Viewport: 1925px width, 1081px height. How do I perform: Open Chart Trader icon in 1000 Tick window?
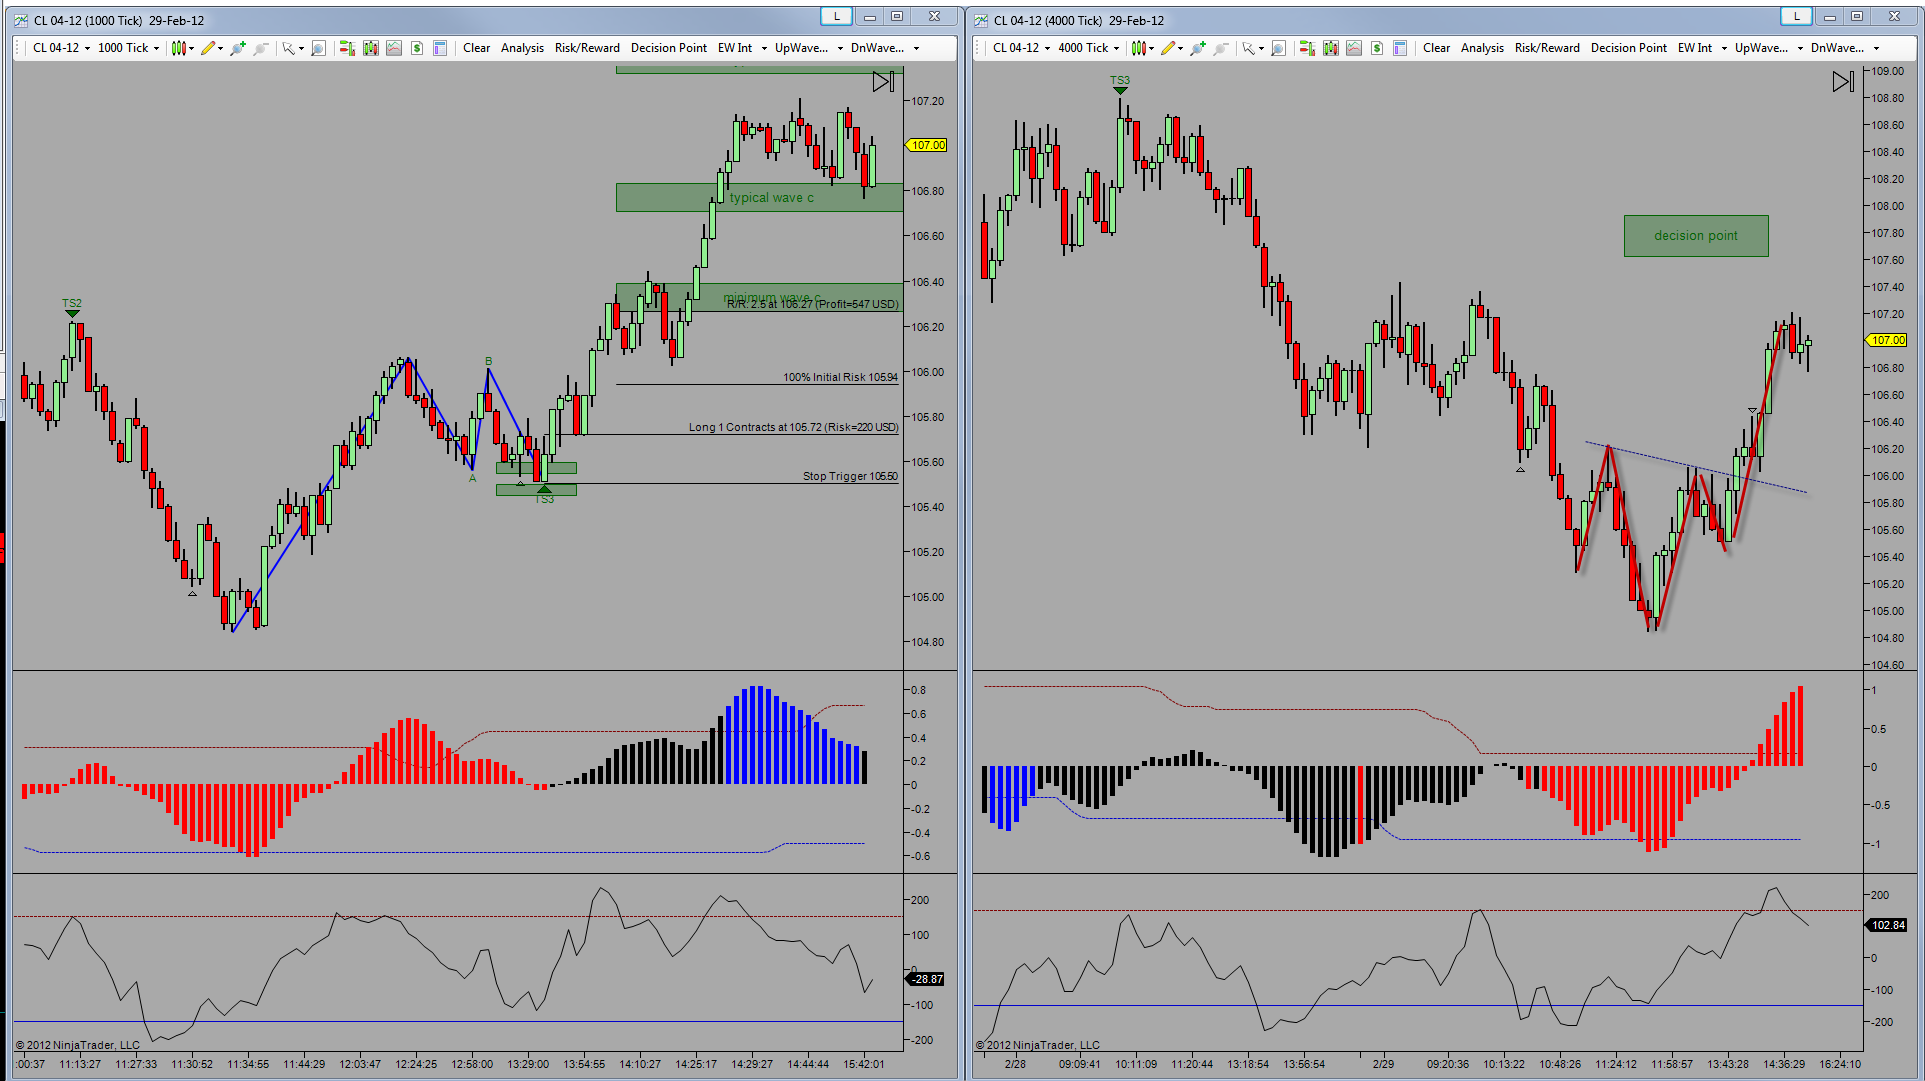click(x=347, y=48)
